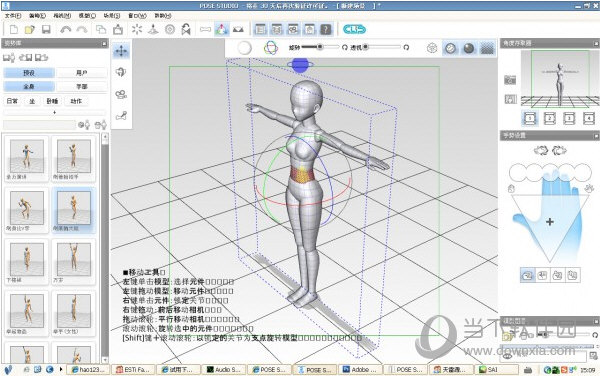Open the 文件(F) menu

click(x=13, y=16)
